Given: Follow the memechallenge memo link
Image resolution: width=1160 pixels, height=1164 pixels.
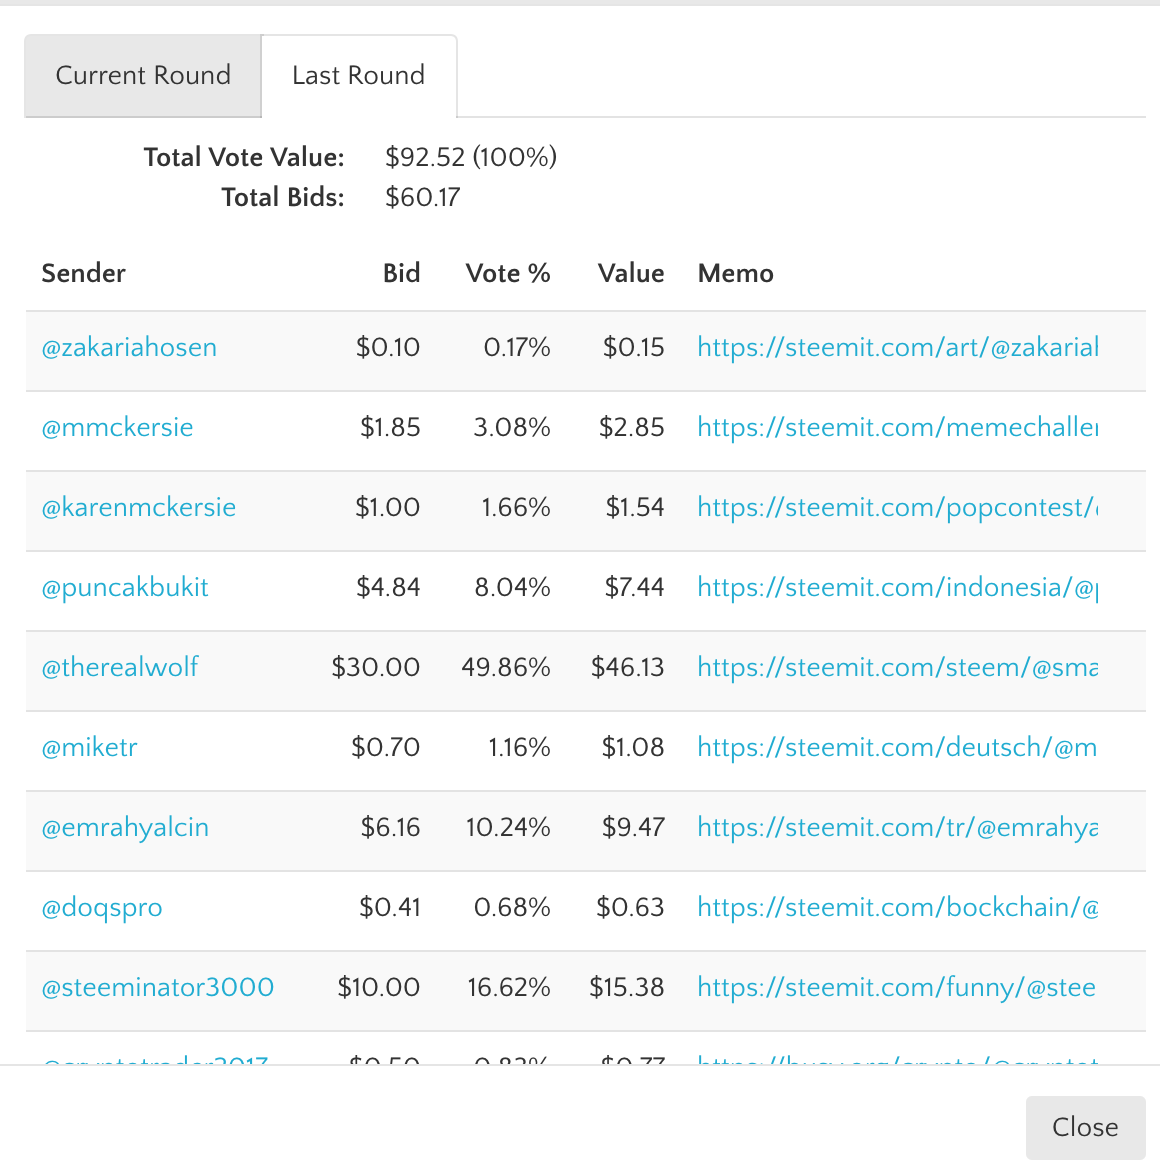Looking at the screenshot, I should coord(897,428).
